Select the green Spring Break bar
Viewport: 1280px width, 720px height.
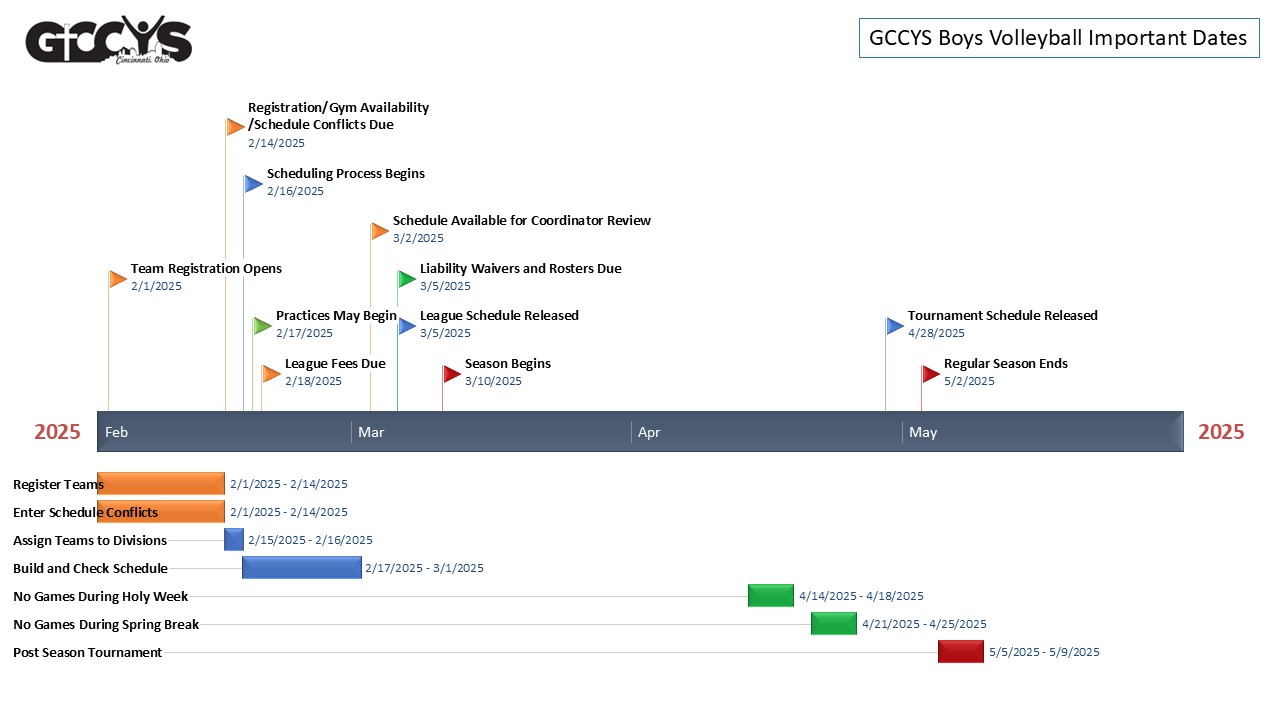(x=834, y=623)
